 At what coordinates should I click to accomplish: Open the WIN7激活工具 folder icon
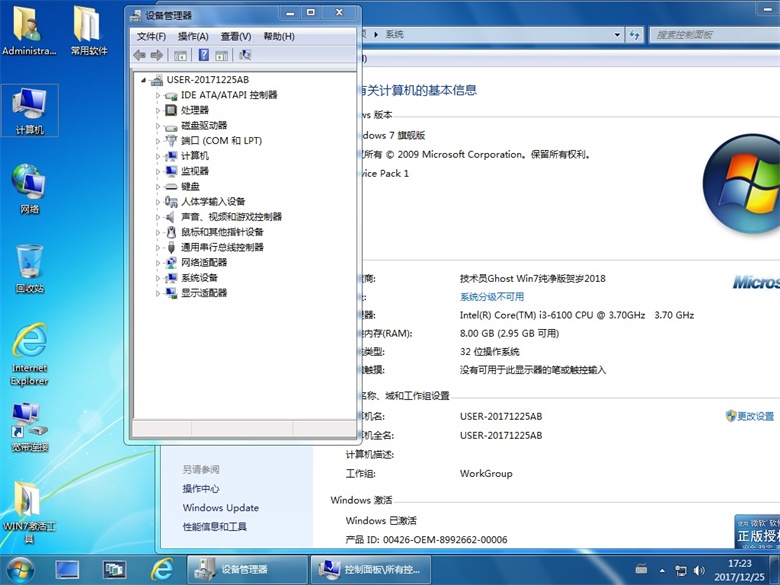pos(29,505)
